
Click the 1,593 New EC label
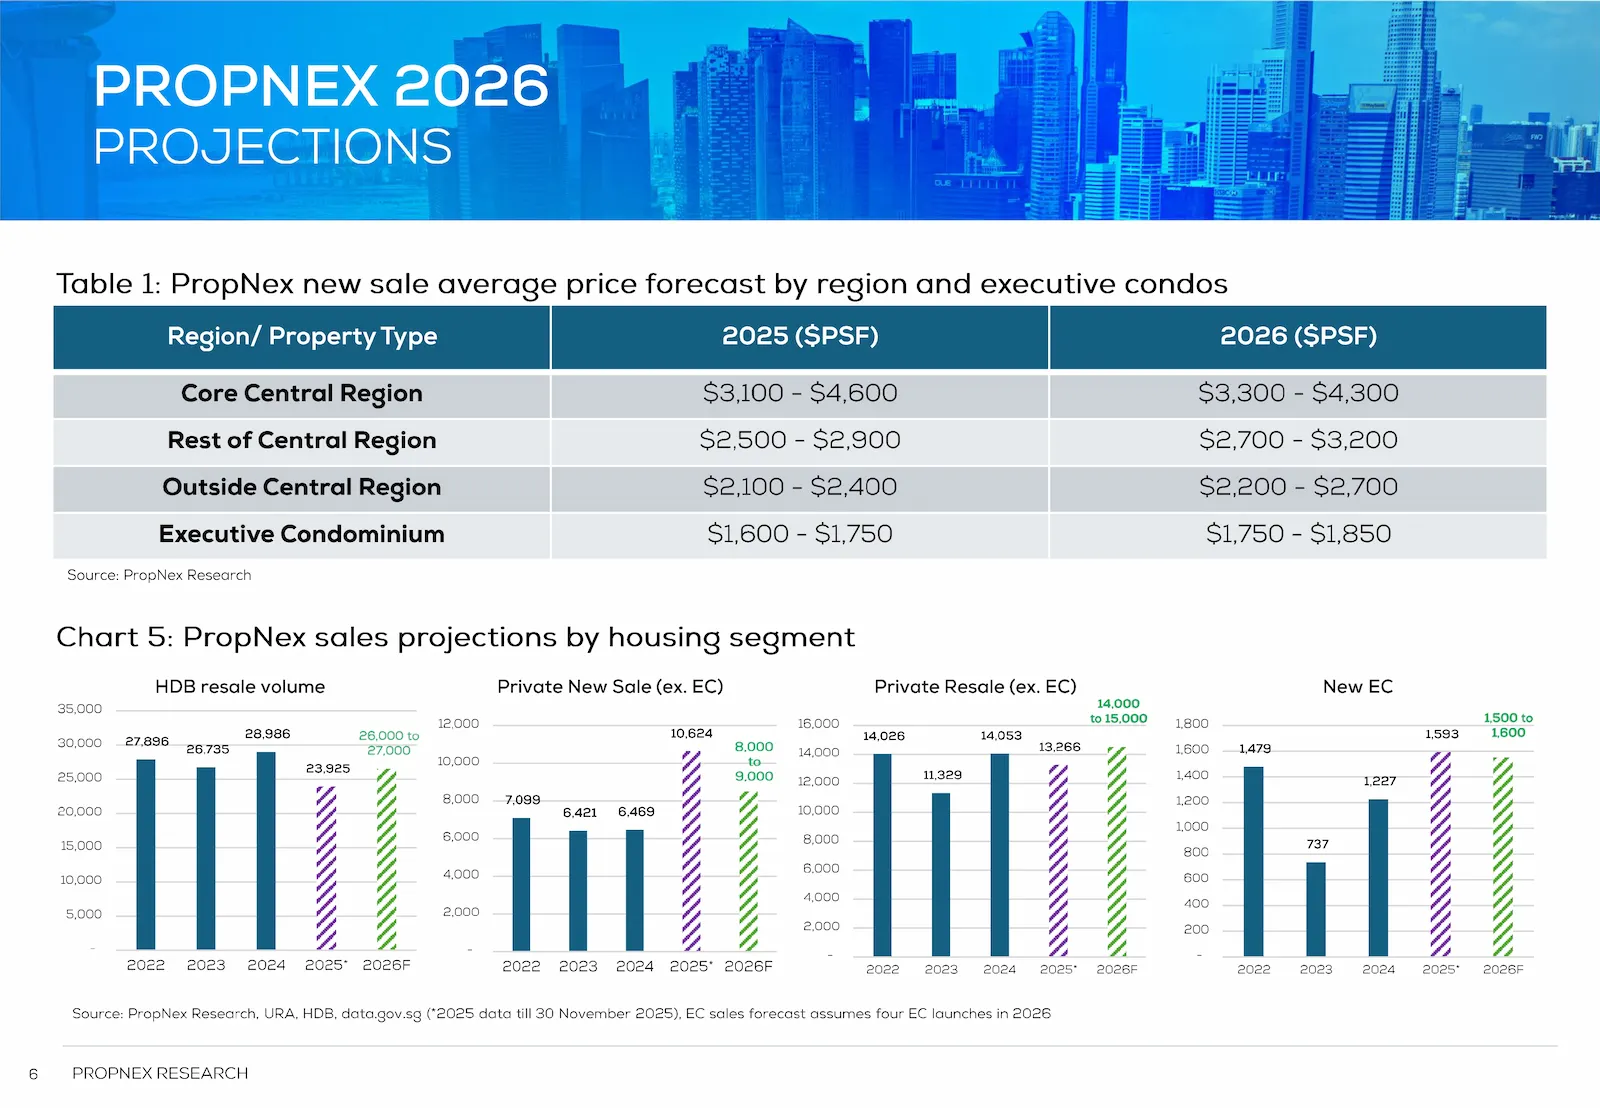coord(1442,734)
